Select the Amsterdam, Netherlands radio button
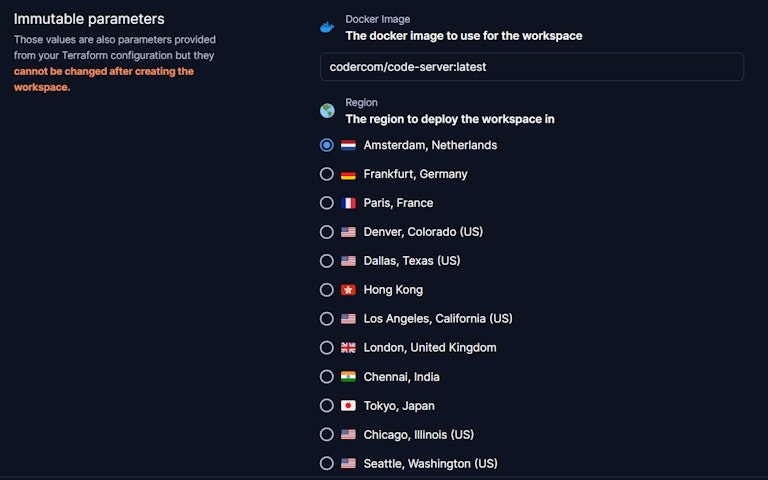768x480 pixels. point(327,145)
